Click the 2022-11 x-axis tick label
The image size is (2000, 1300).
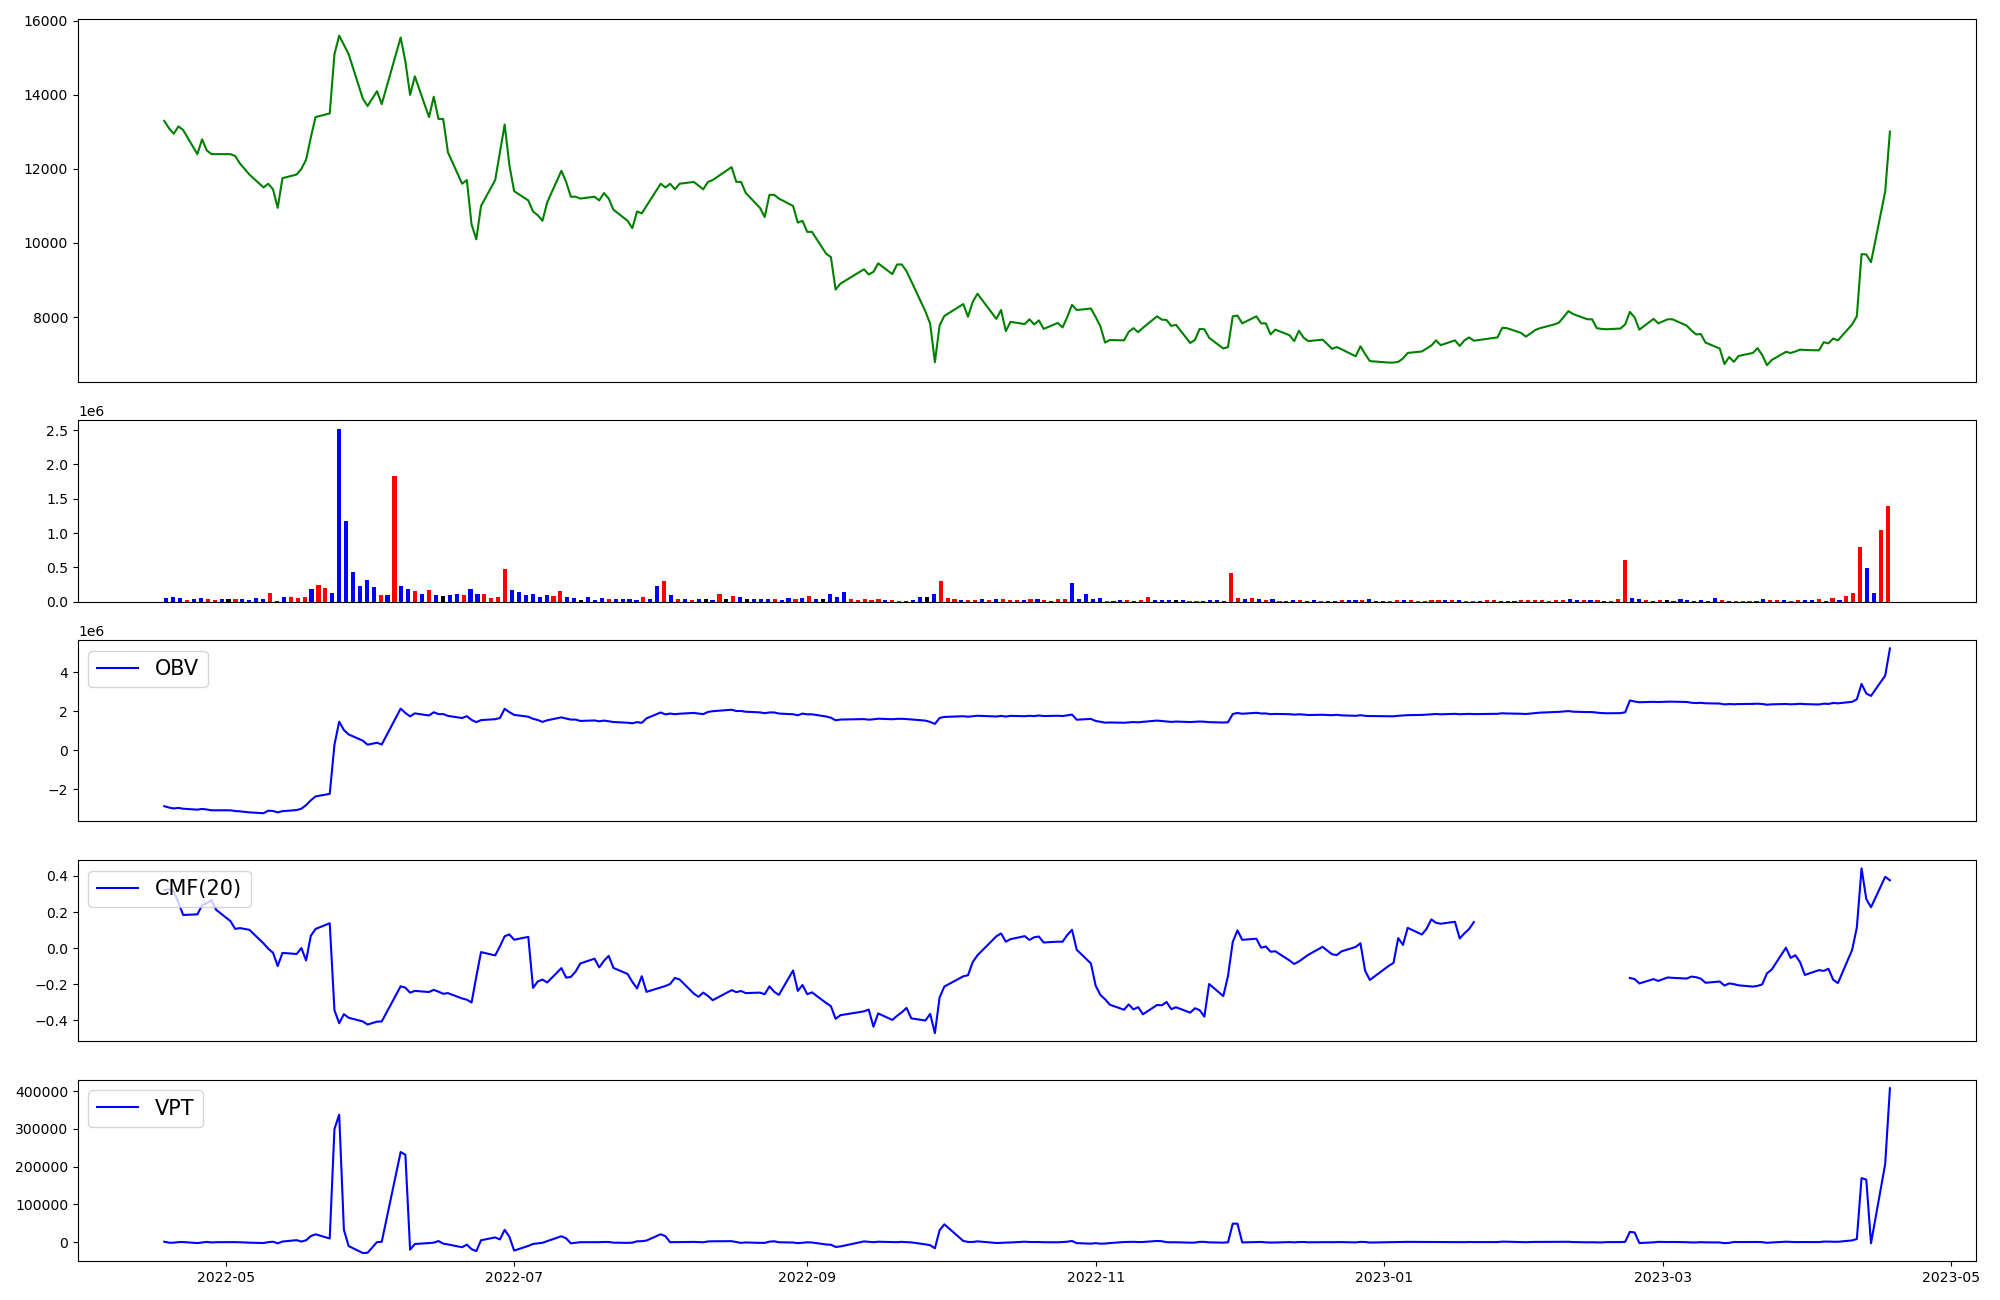1097,1277
